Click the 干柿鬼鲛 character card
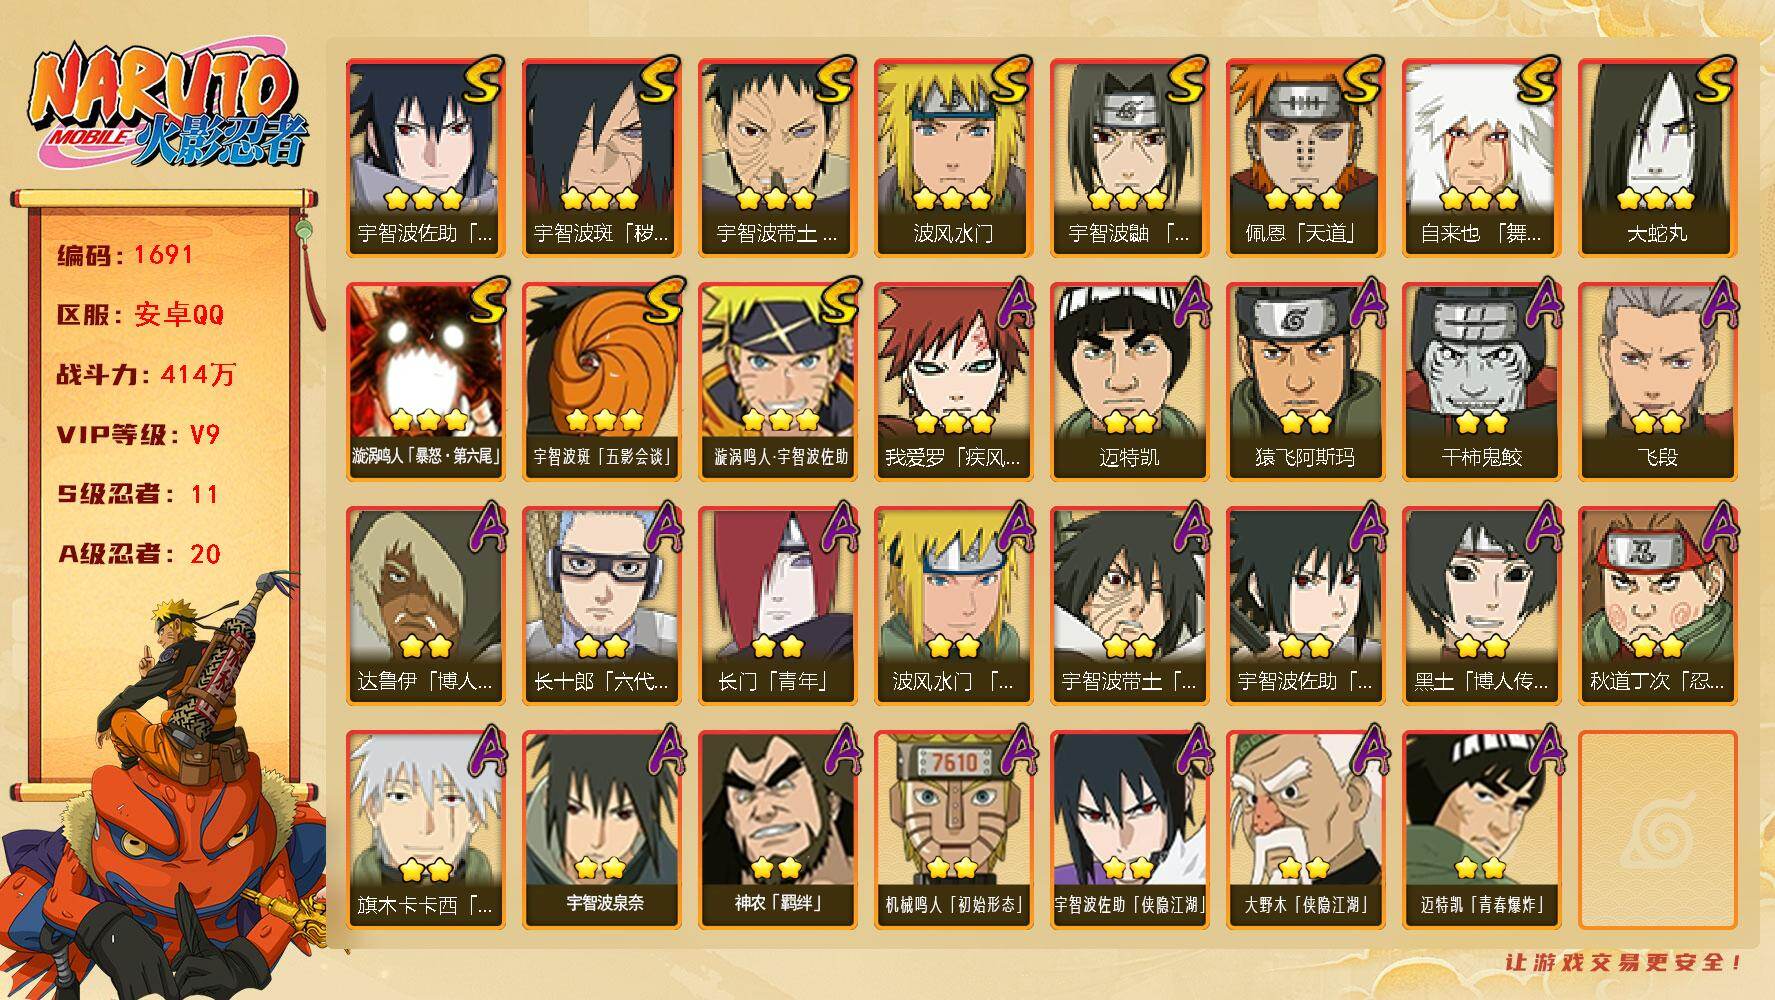 [1481, 381]
